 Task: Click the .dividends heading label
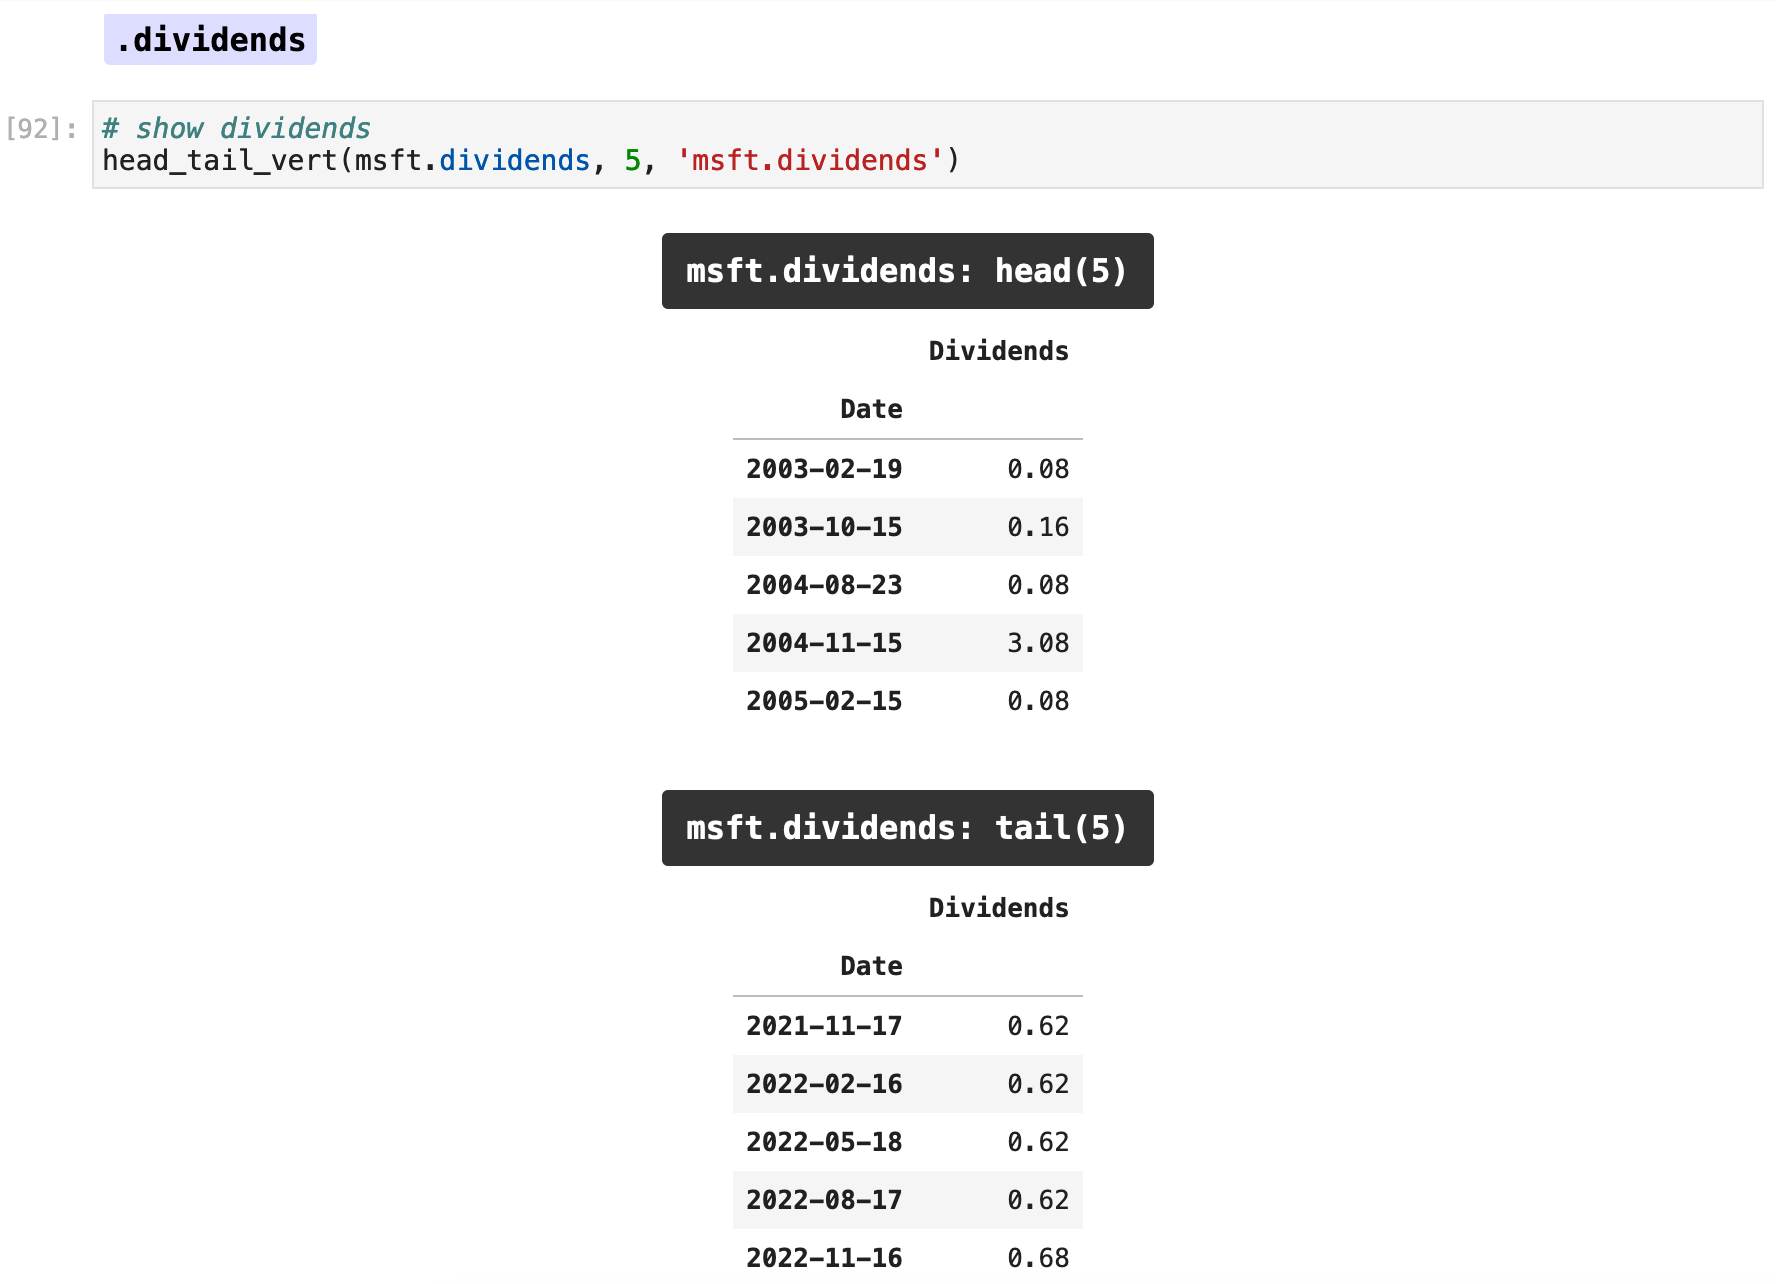pyautogui.click(x=210, y=40)
